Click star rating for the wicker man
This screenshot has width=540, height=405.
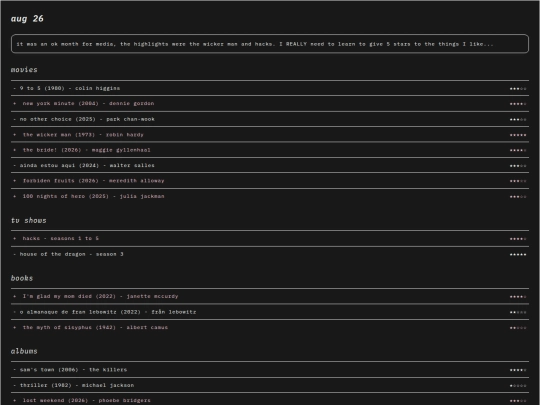[518, 135]
